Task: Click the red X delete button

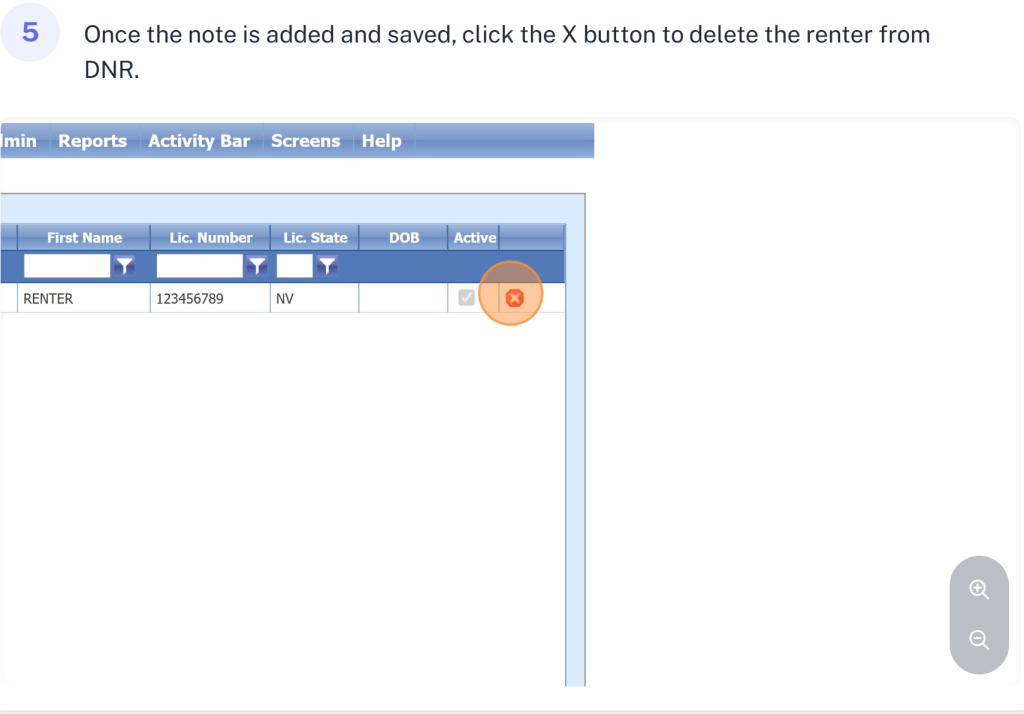Action: coord(514,298)
